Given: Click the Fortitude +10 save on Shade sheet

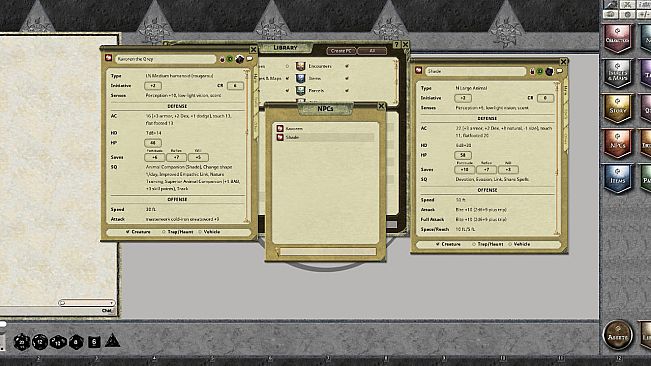Looking at the screenshot, I should [x=464, y=169].
